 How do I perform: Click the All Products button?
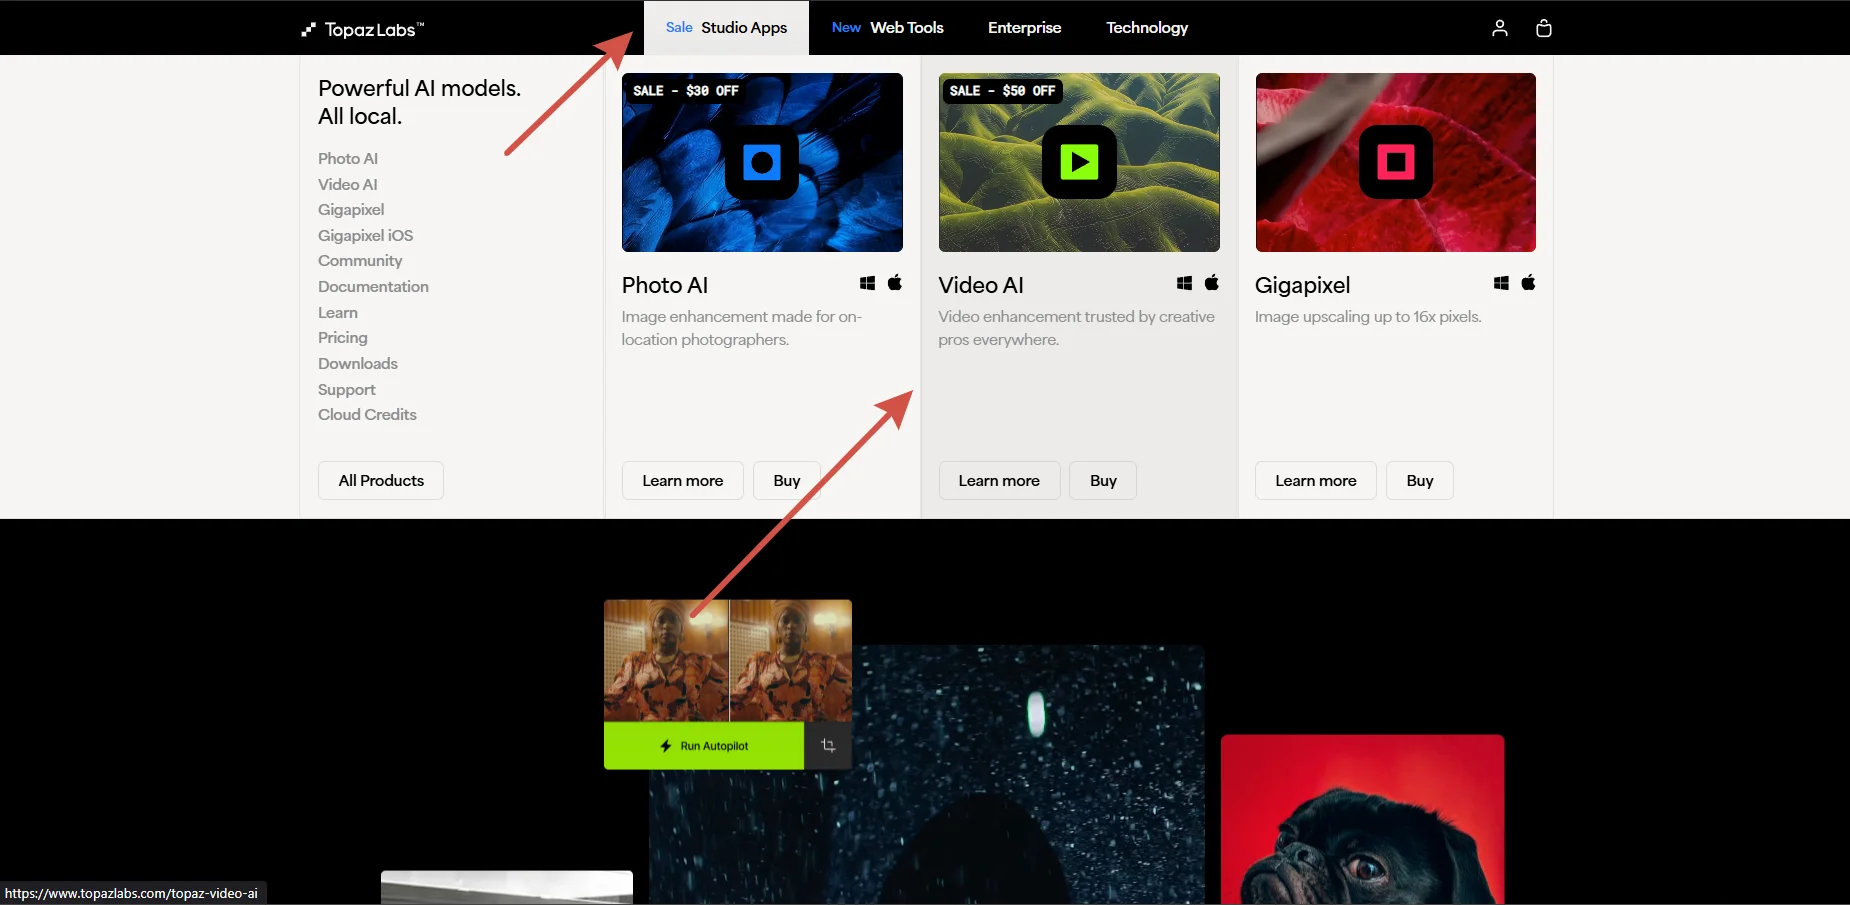pos(381,480)
